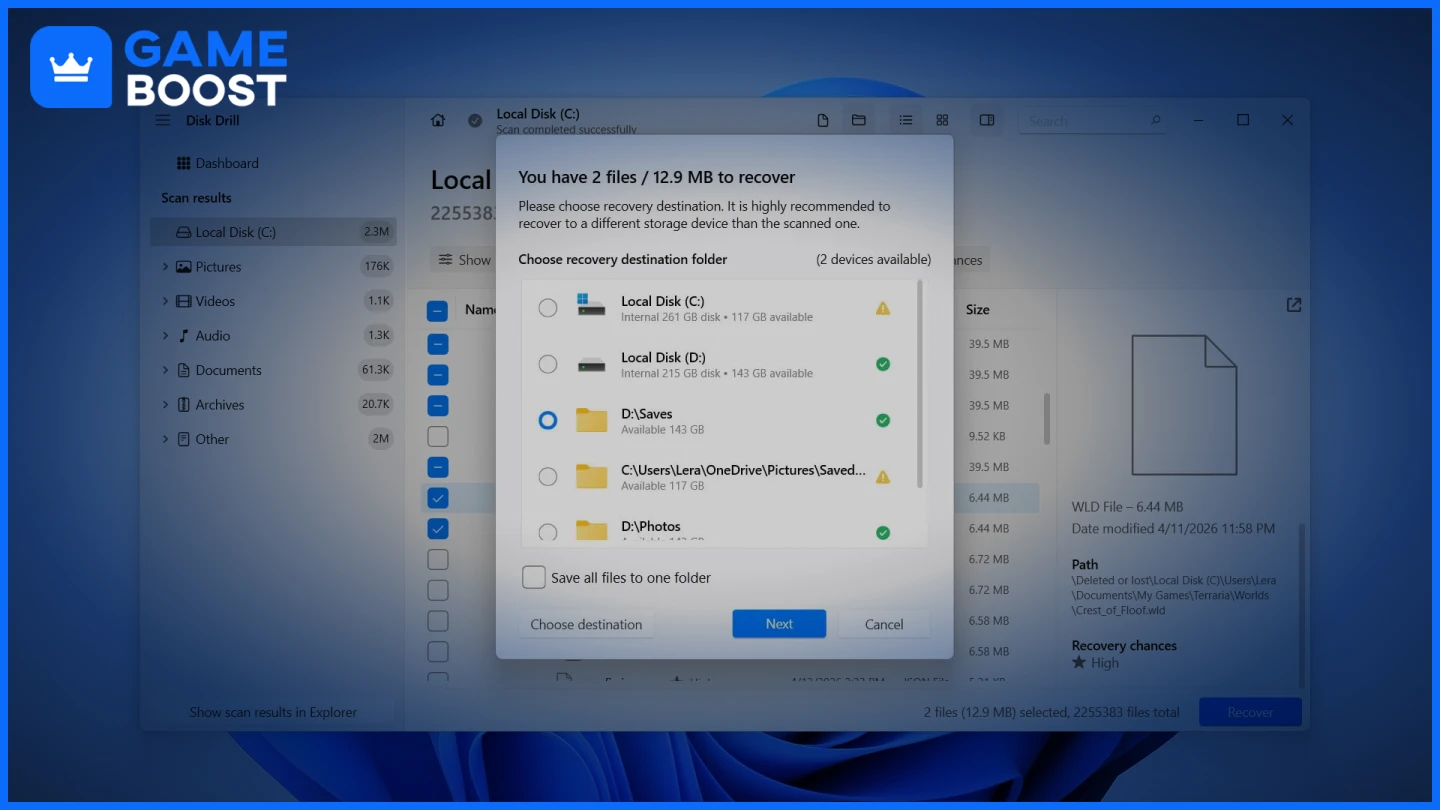The width and height of the screenshot is (1440, 810).
Task: Switch to list view in the toolbar
Action: click(x=905, y=120)
